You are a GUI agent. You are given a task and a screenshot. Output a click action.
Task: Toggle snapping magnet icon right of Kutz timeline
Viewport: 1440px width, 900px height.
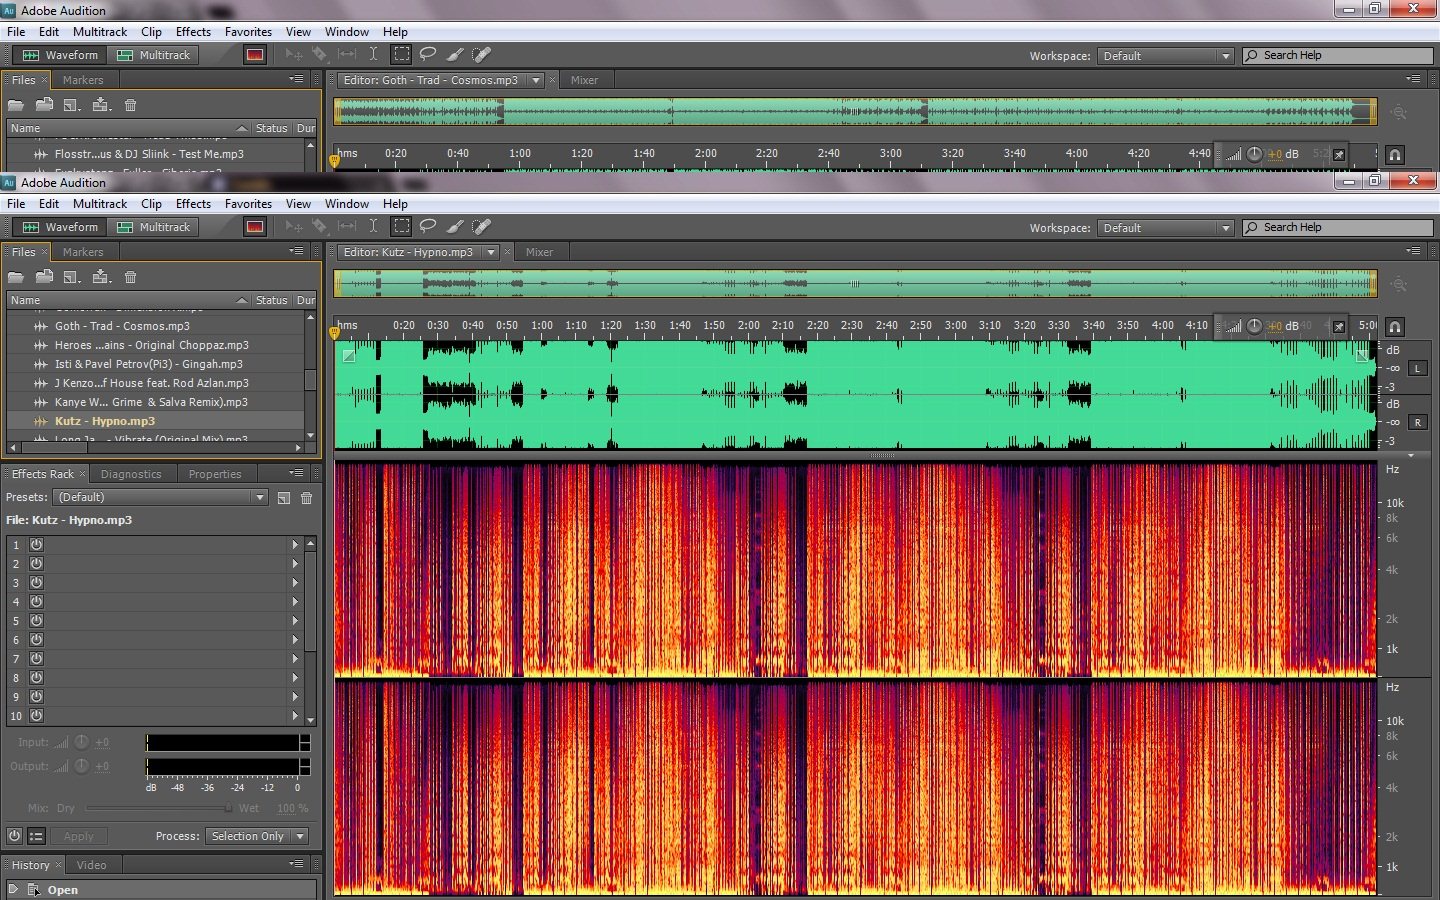(x=1395, y=326)
